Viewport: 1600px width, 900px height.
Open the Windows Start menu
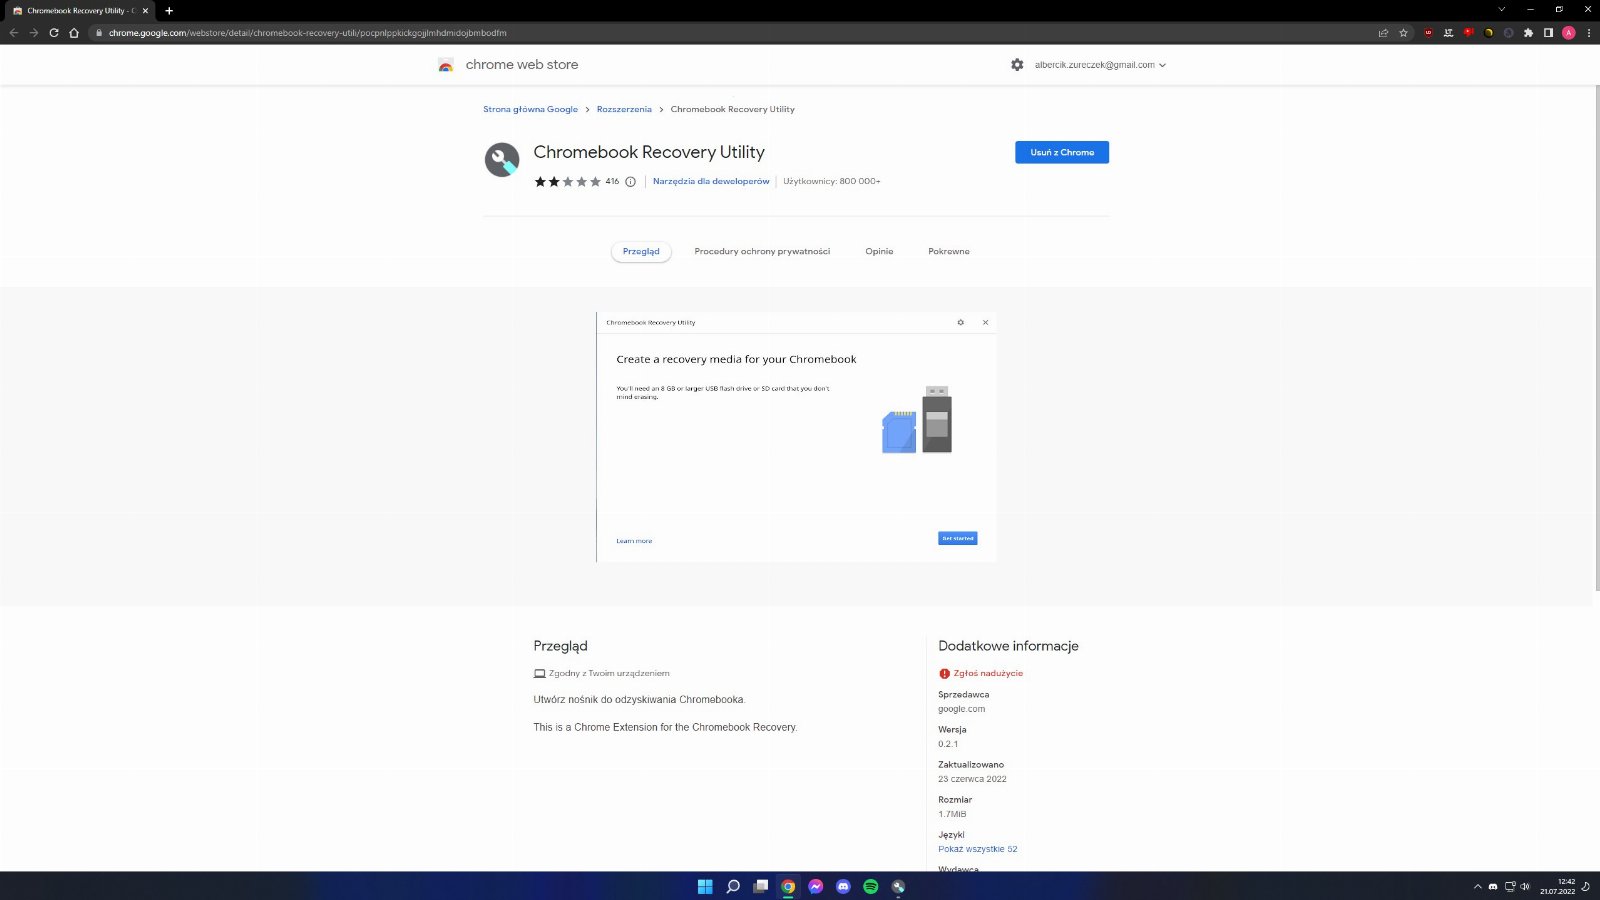point(705,886)
